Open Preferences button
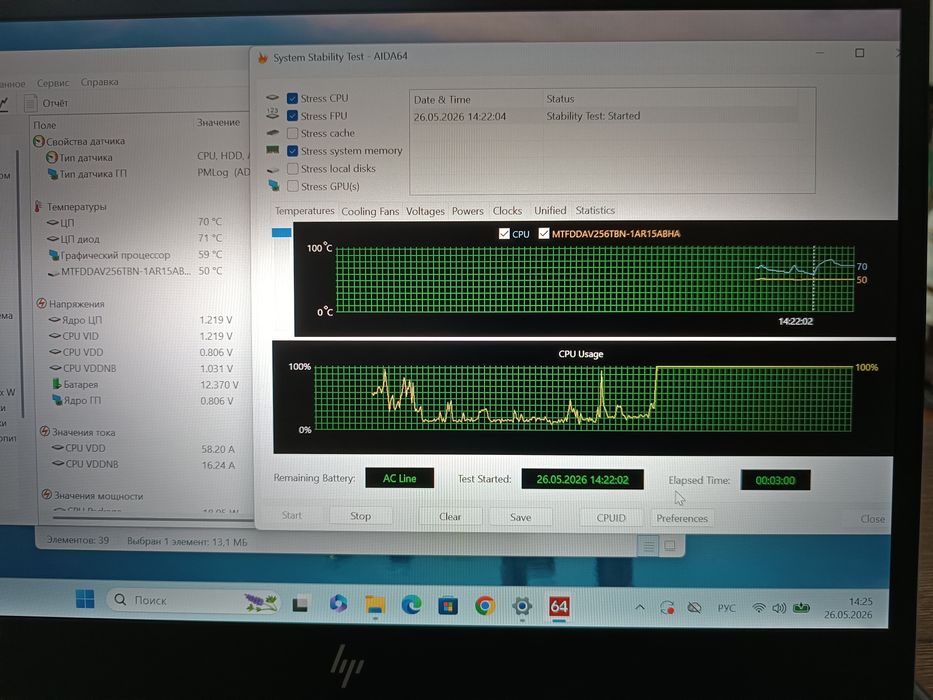The height and width of the screenshot is (700, 933). coord(682,518)
